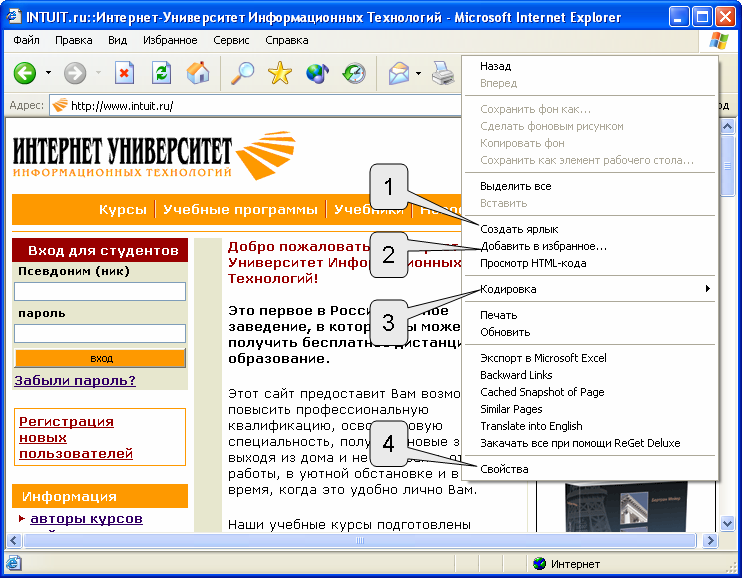742x578 pixels.
Task: Click the пароль input field
Action: point(100,333)
